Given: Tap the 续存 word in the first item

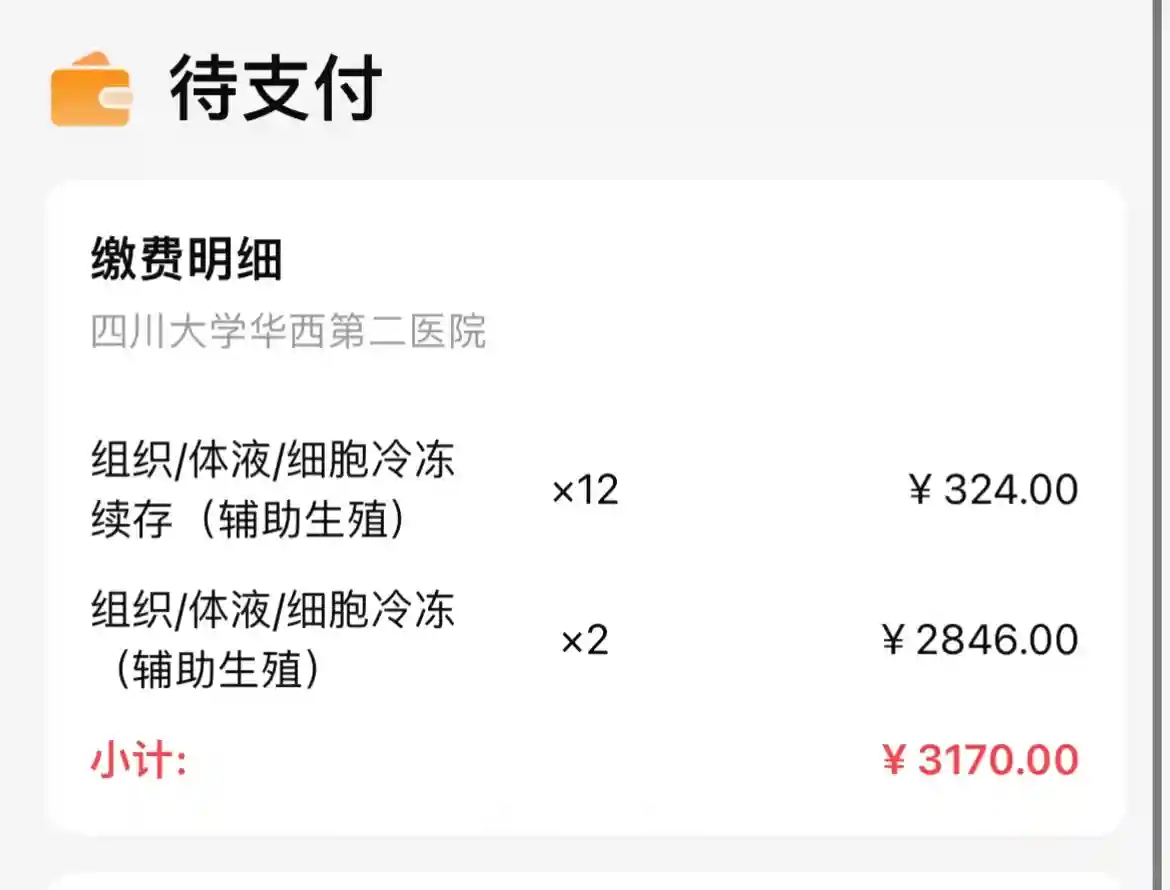Looking at the screenshot, I should coord(133,521).
